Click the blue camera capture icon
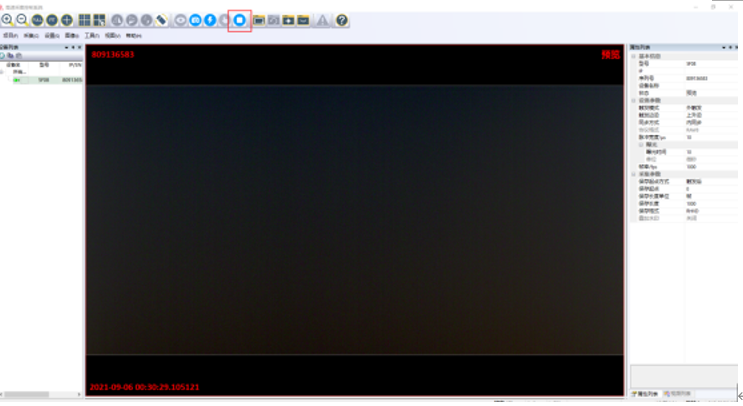 [195, 20]
